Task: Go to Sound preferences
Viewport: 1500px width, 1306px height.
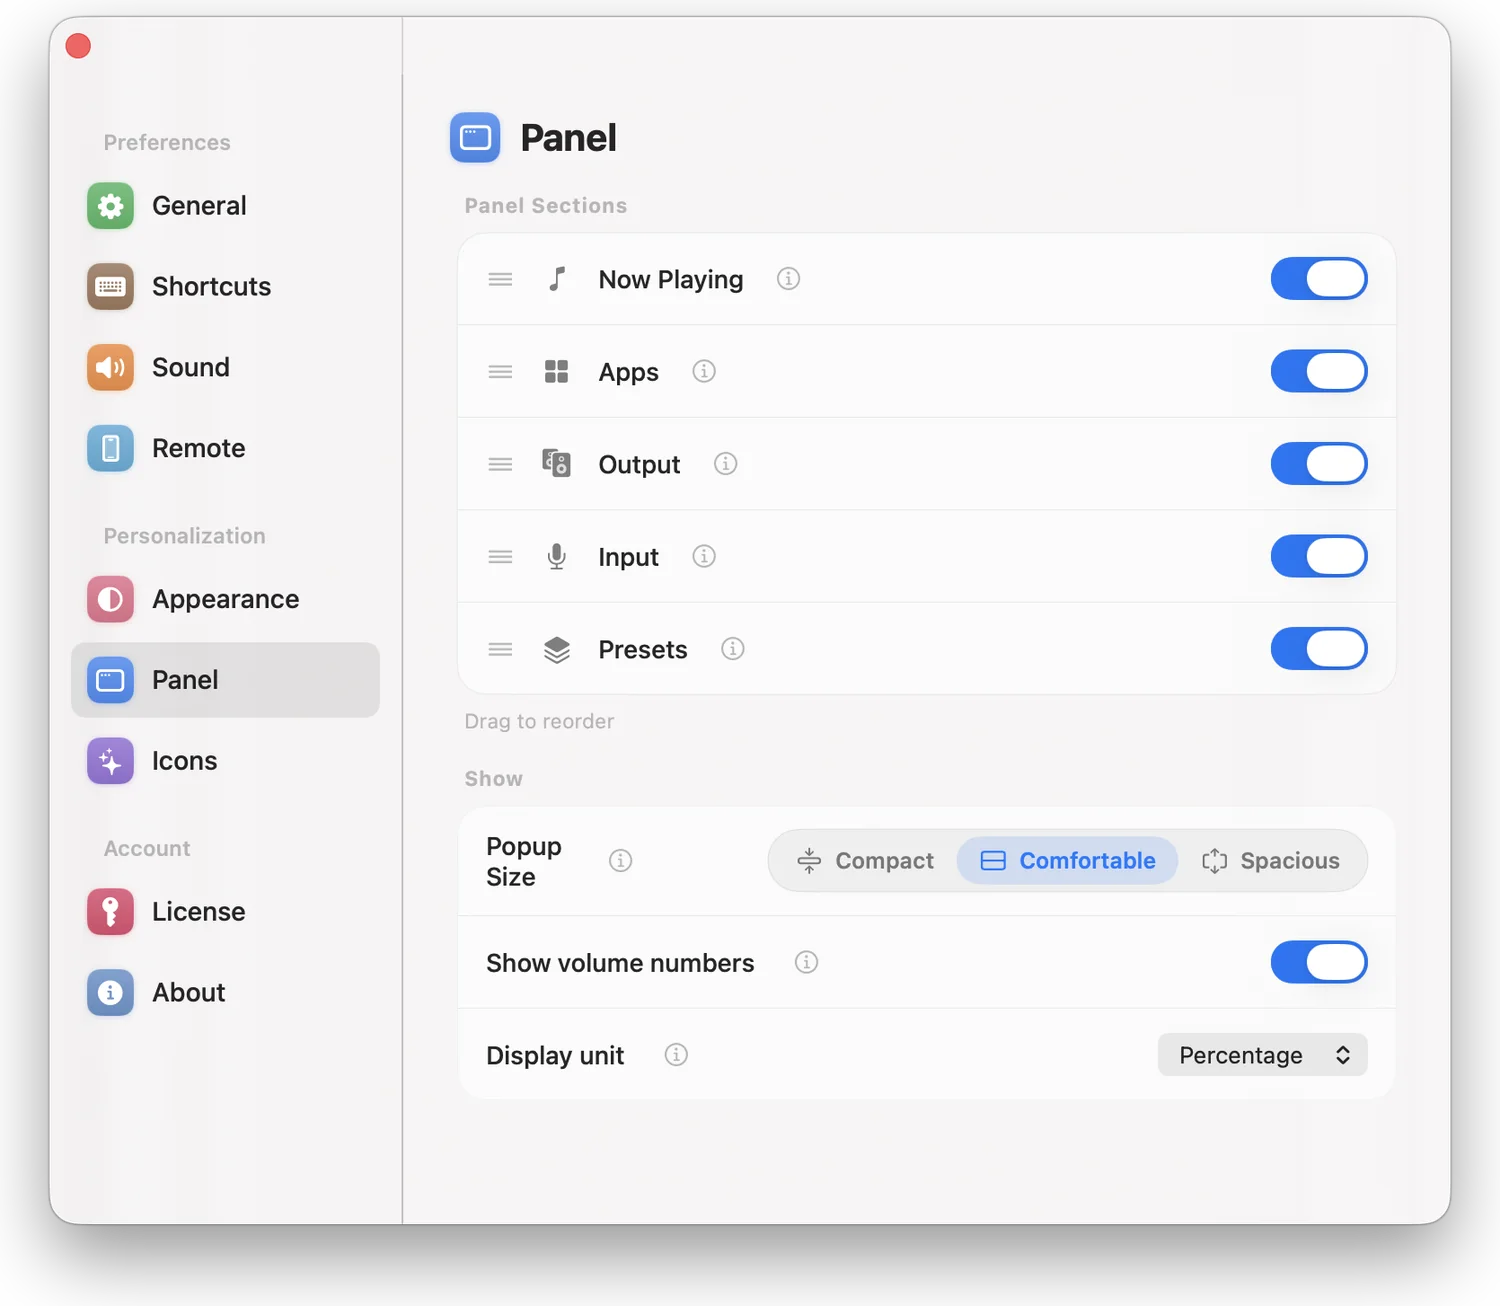Action: coord(225,368)
